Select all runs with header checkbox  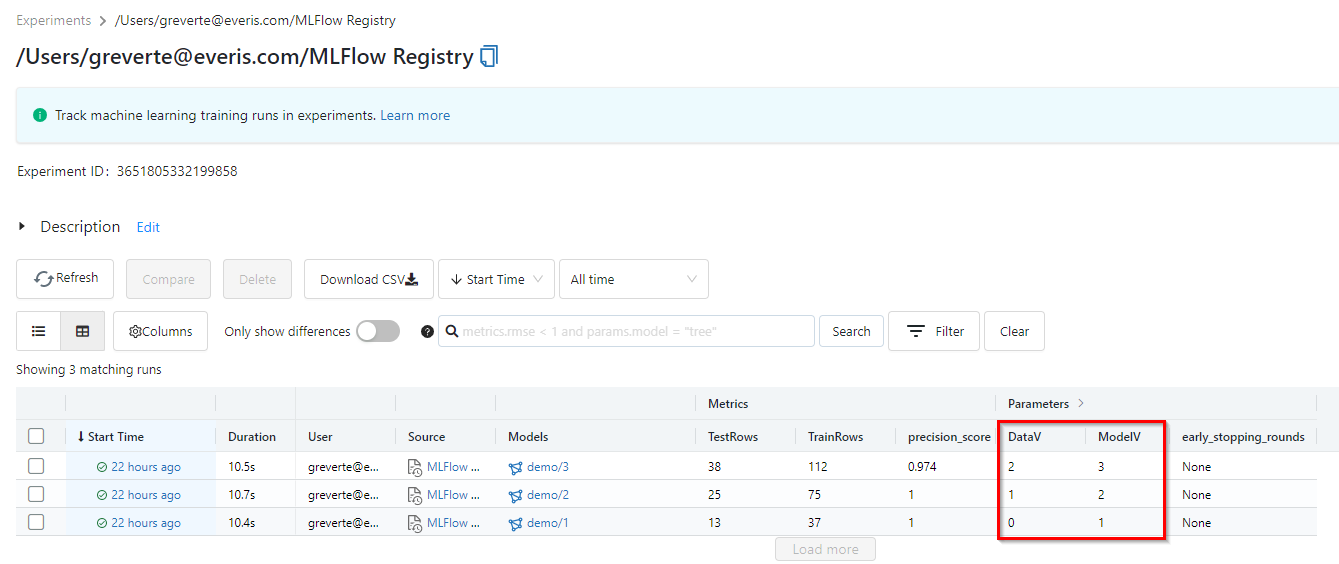tap(36, 436)
